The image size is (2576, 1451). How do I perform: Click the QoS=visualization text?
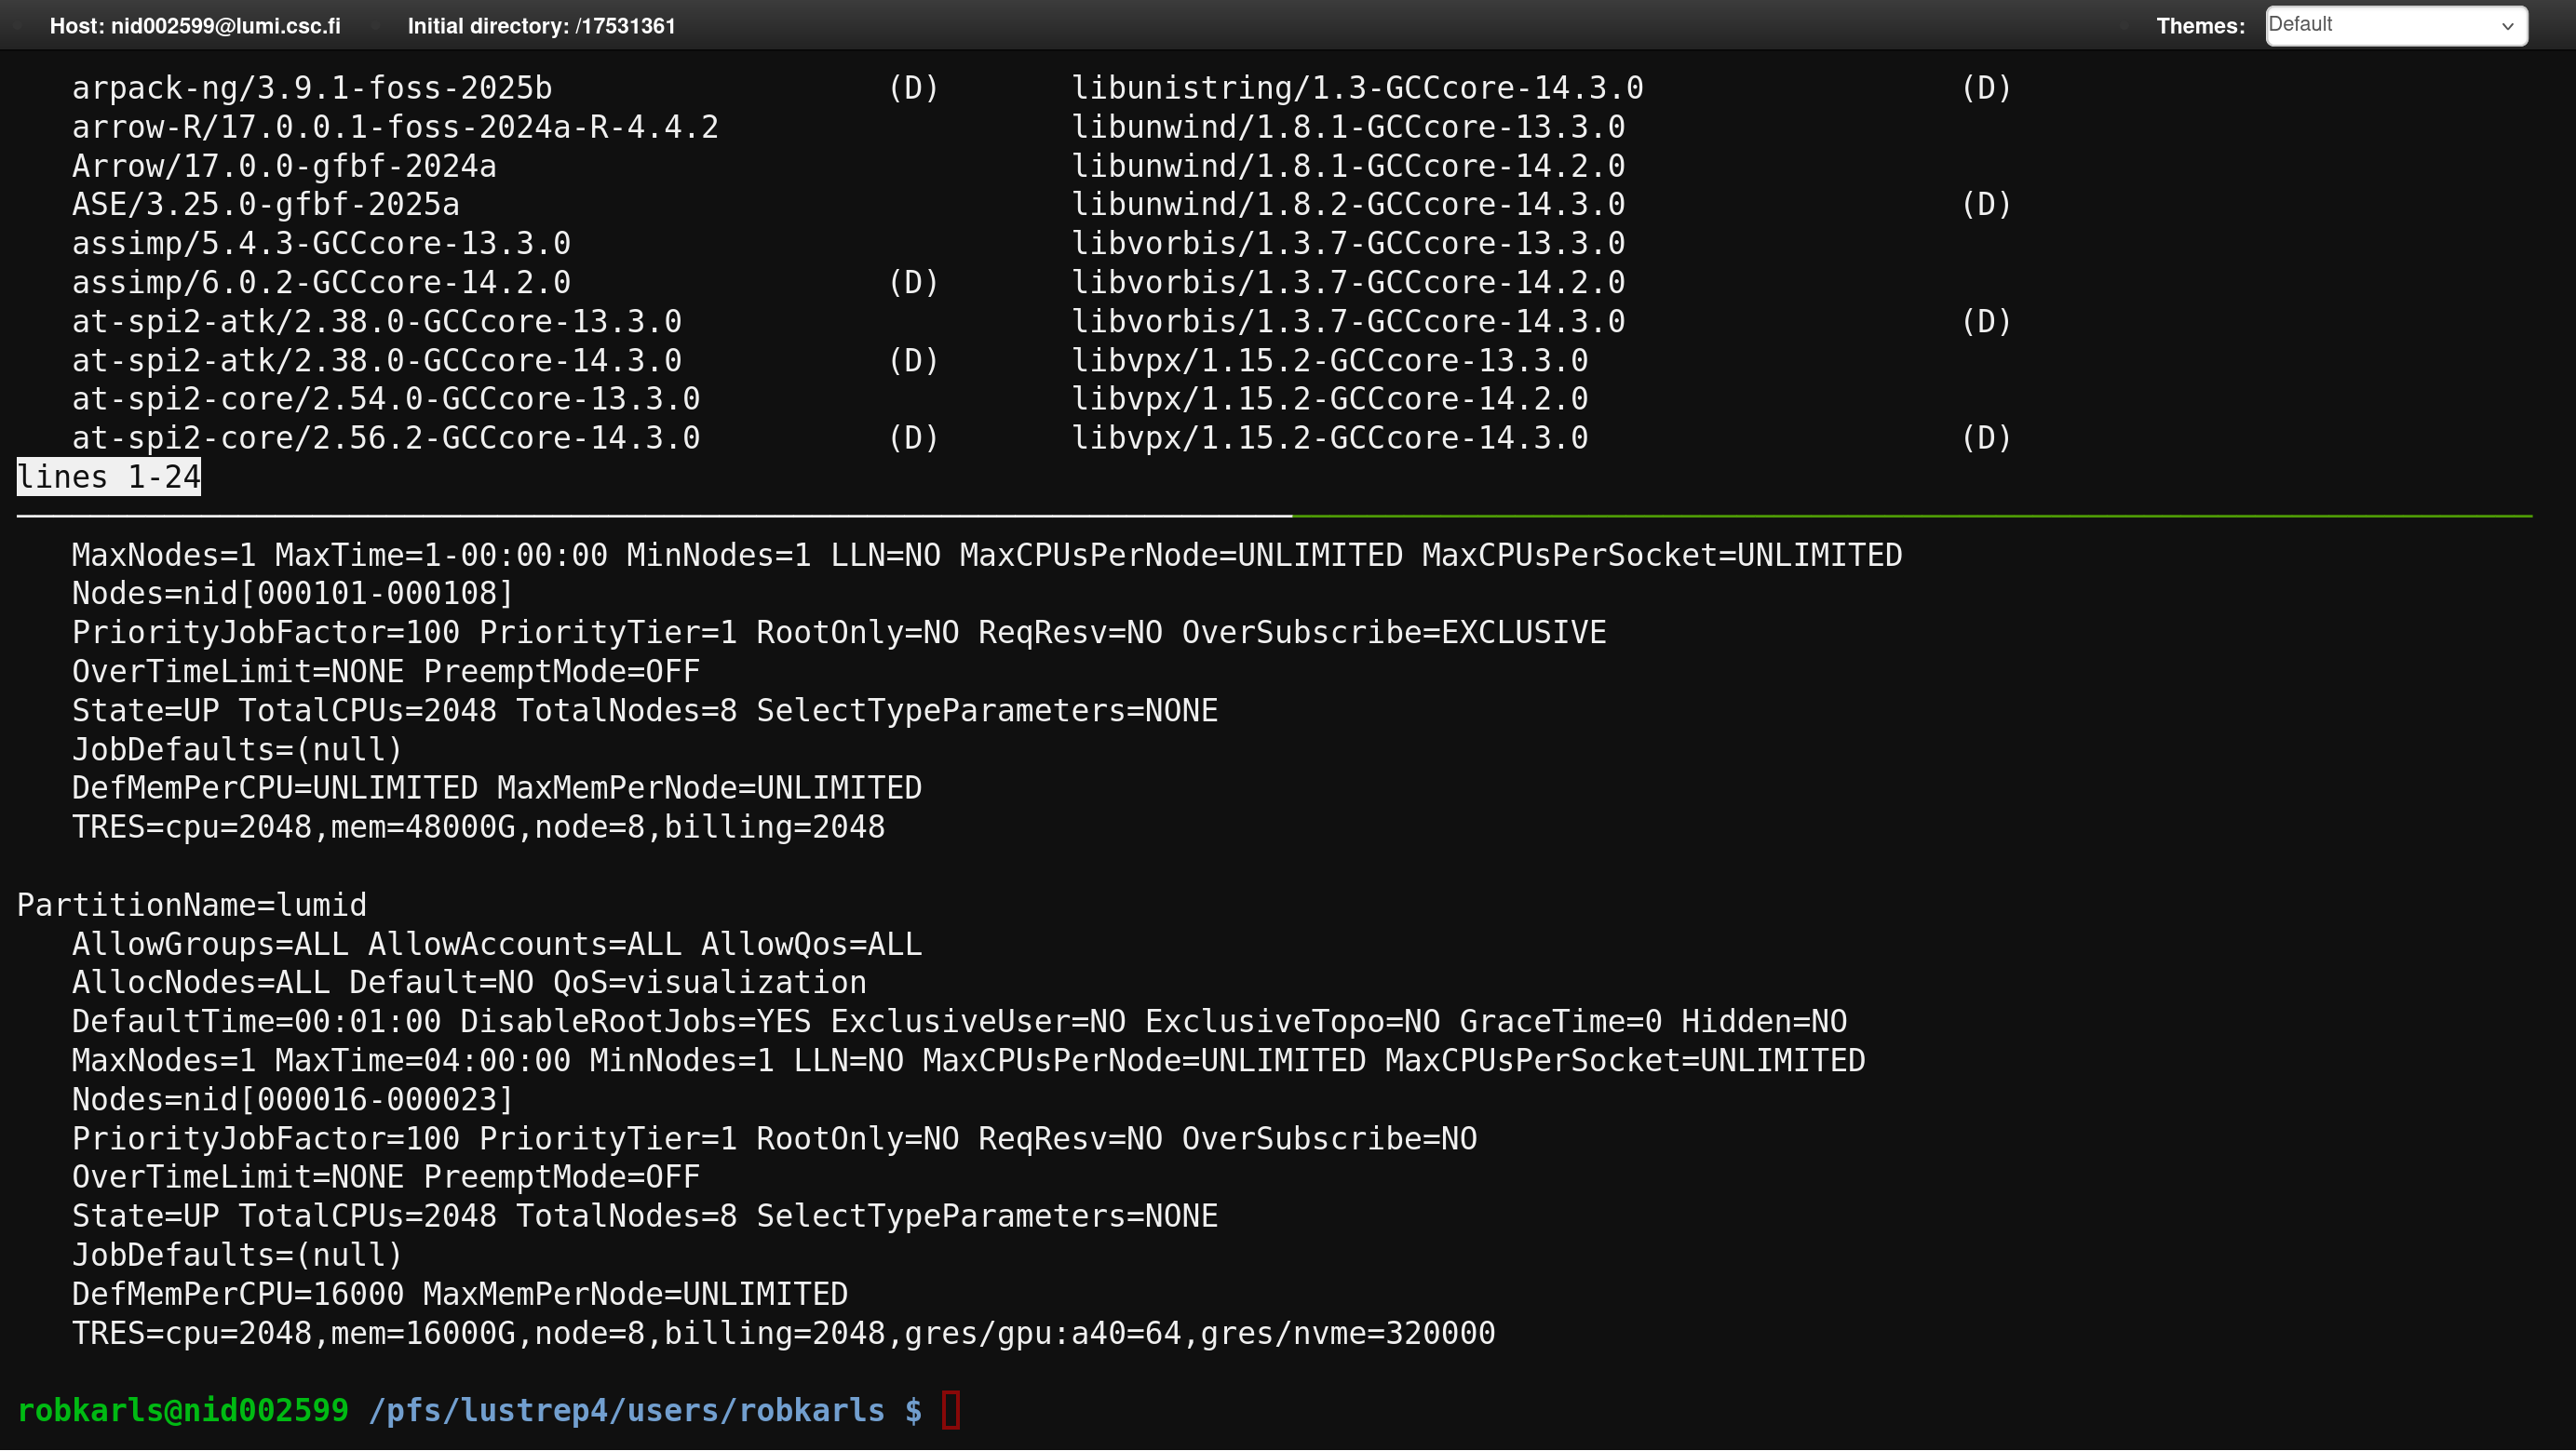[x=709, y=982]
